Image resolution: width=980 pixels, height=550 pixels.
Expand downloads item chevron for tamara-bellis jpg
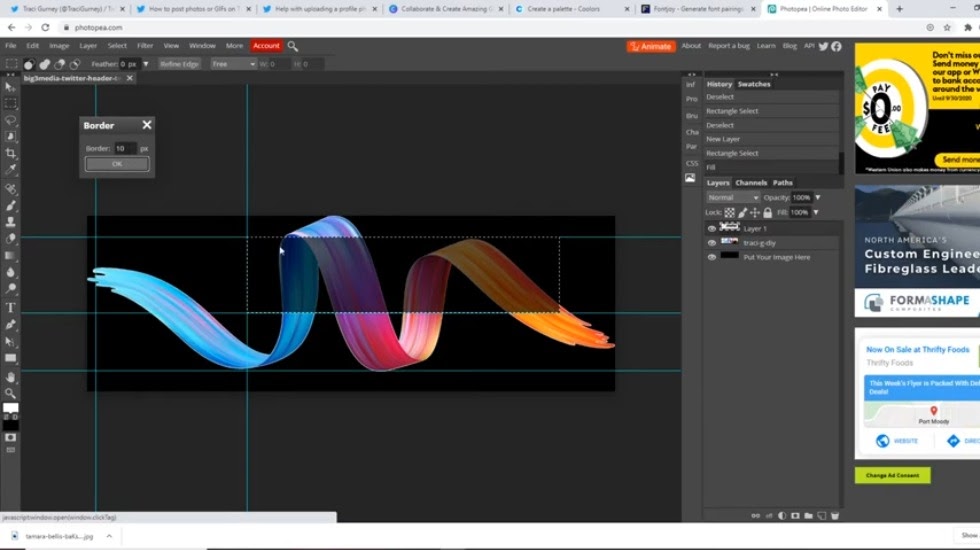[x=109, y=536]
